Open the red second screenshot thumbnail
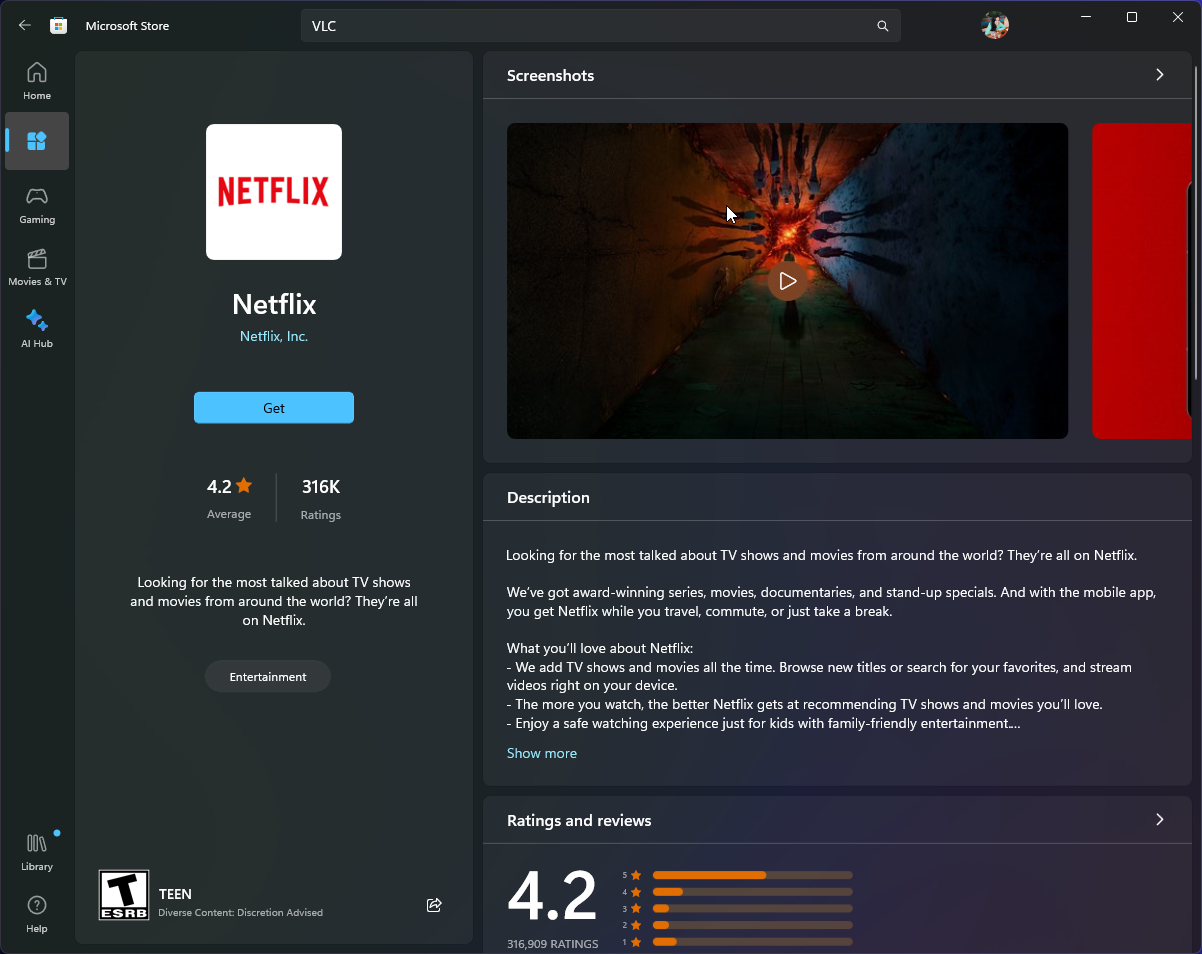Screen dimensions: 1202x954 (1141, 281)
